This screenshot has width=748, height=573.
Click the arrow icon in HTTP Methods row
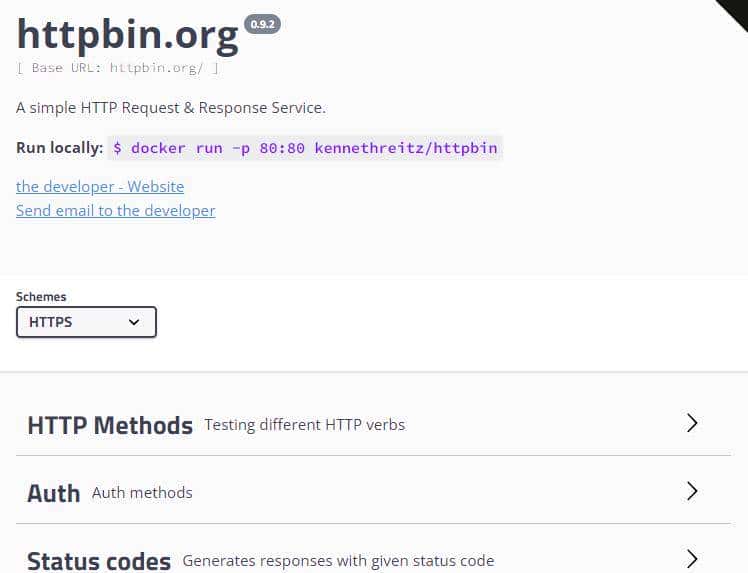click(x=692, y=423)
